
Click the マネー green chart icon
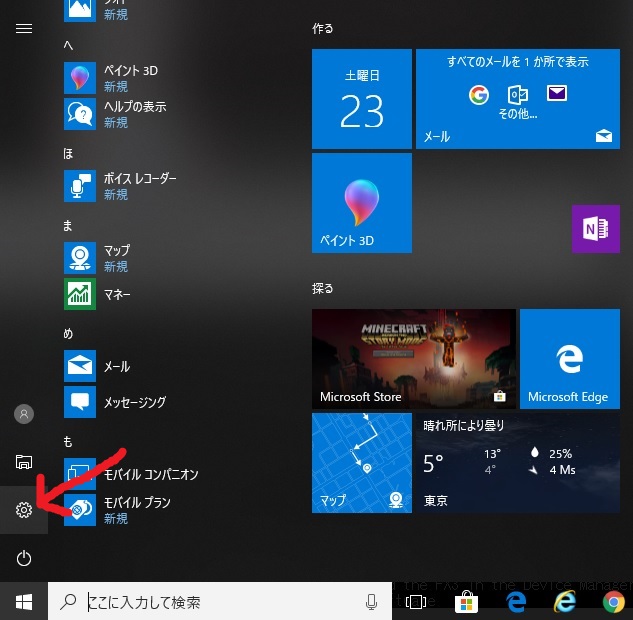tap(80, 294)
